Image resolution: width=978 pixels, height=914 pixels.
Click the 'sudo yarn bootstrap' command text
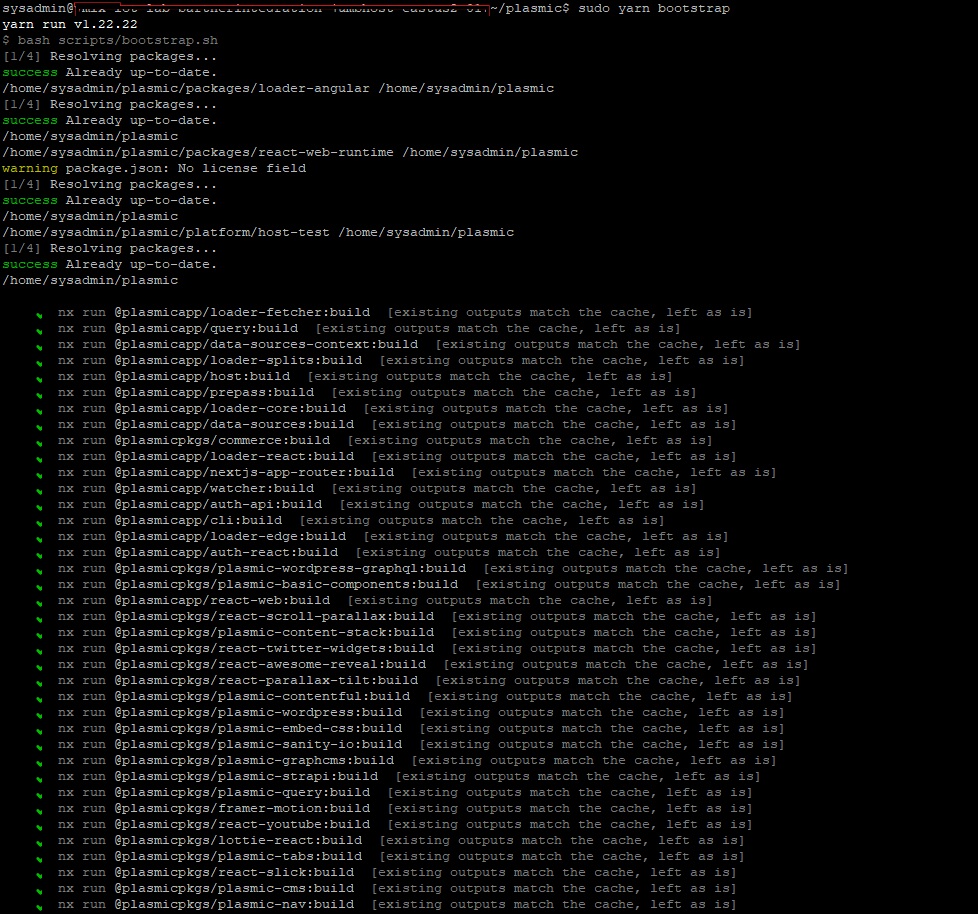654,8
